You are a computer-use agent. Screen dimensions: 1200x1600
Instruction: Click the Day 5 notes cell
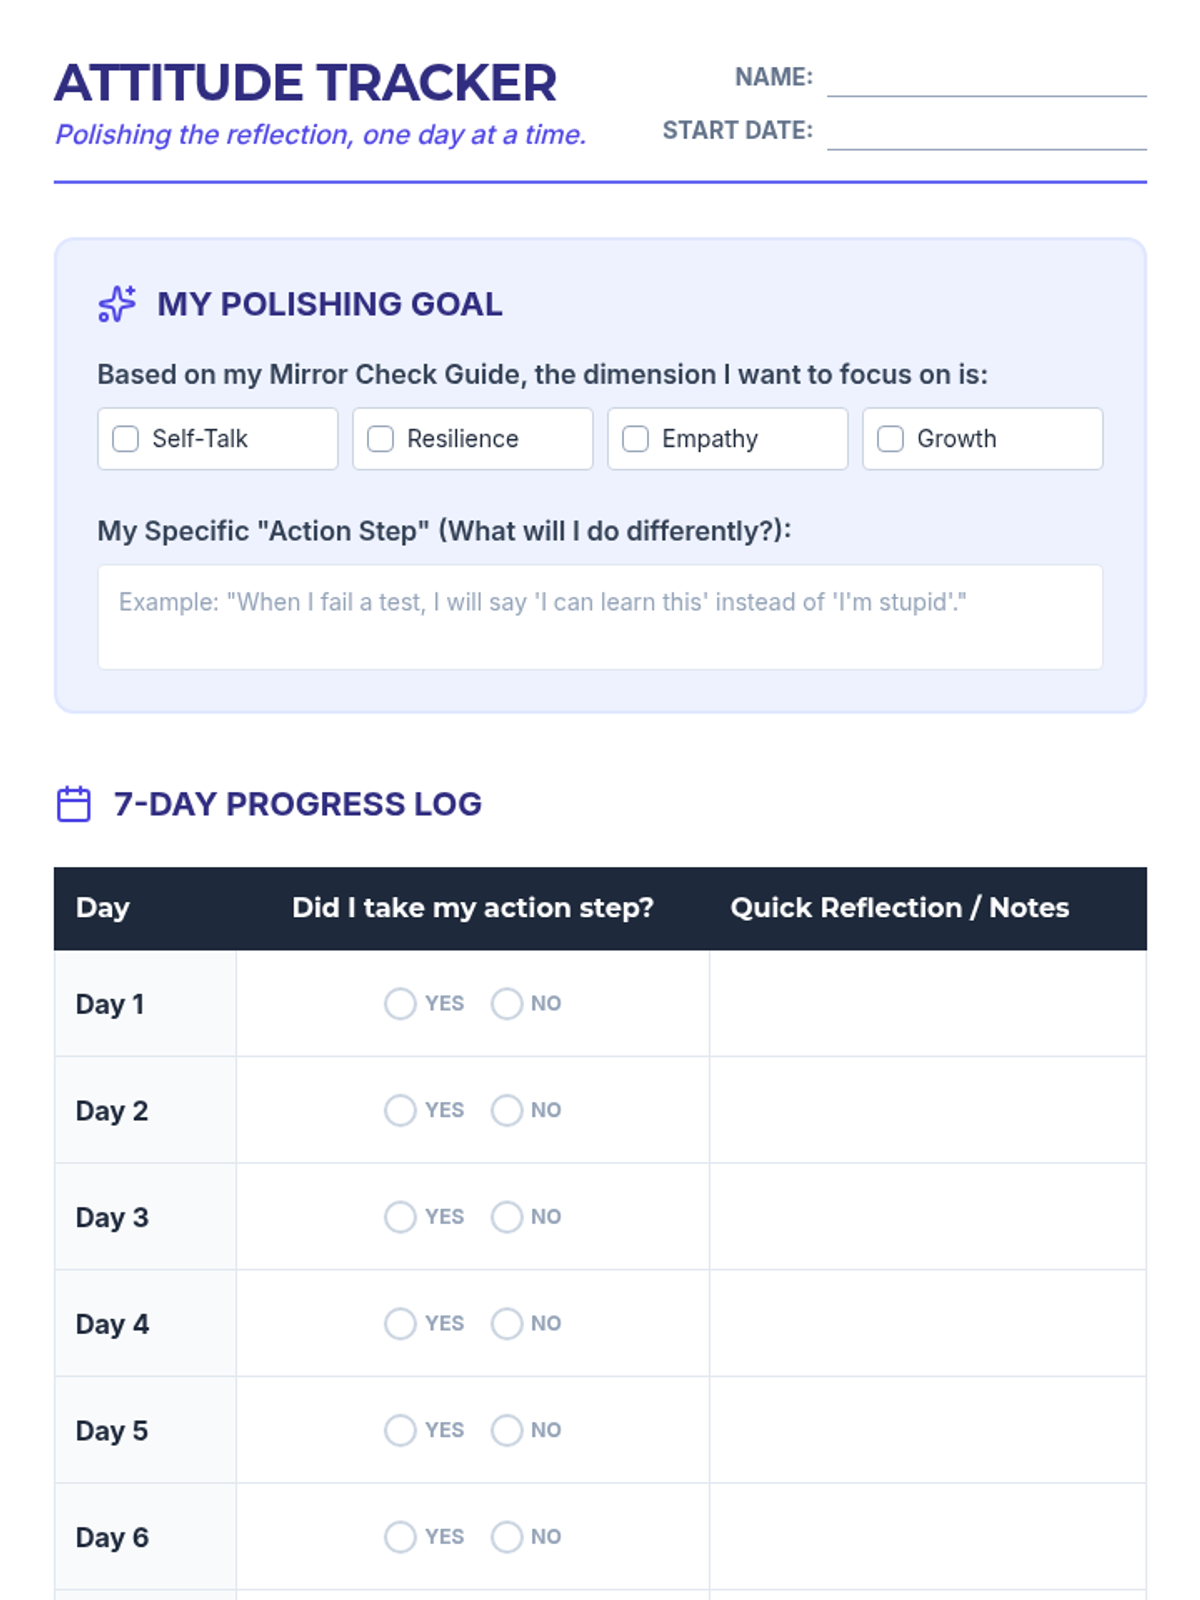tap(928, 1430)
